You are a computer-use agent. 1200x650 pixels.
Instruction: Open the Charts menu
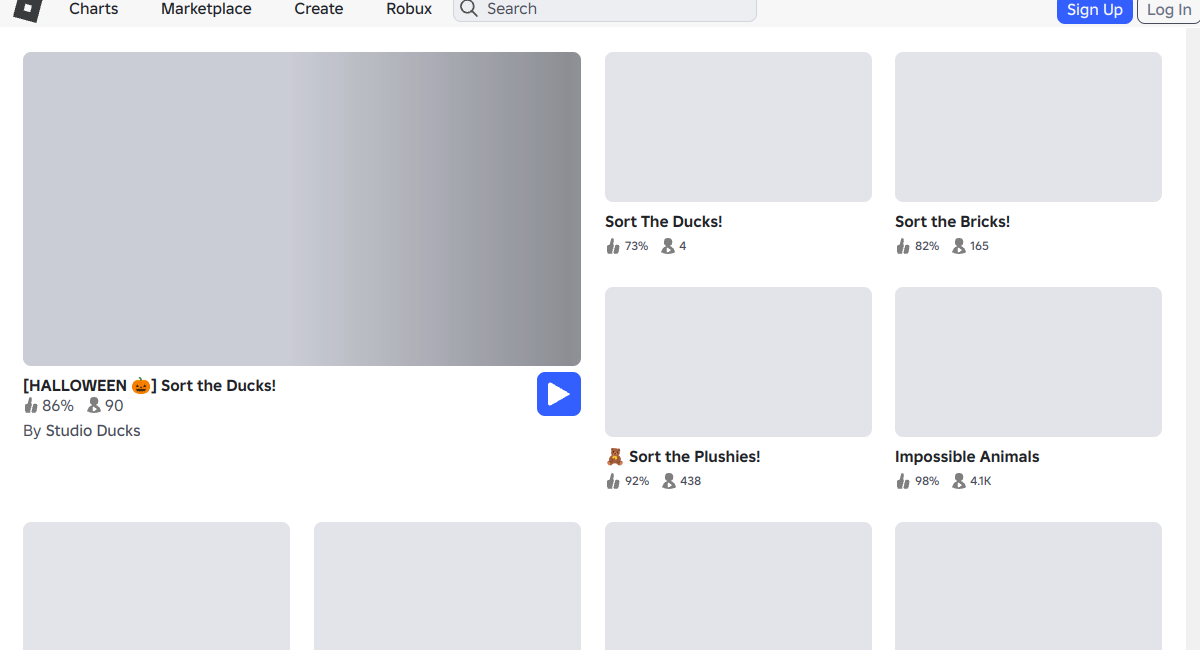click(94, 9)
